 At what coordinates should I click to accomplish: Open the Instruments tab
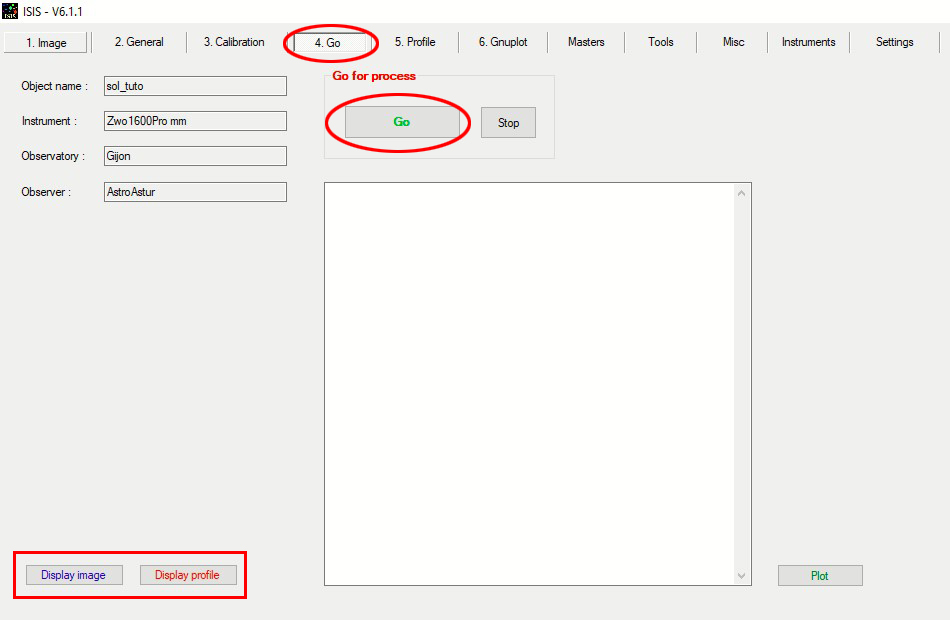808,42
